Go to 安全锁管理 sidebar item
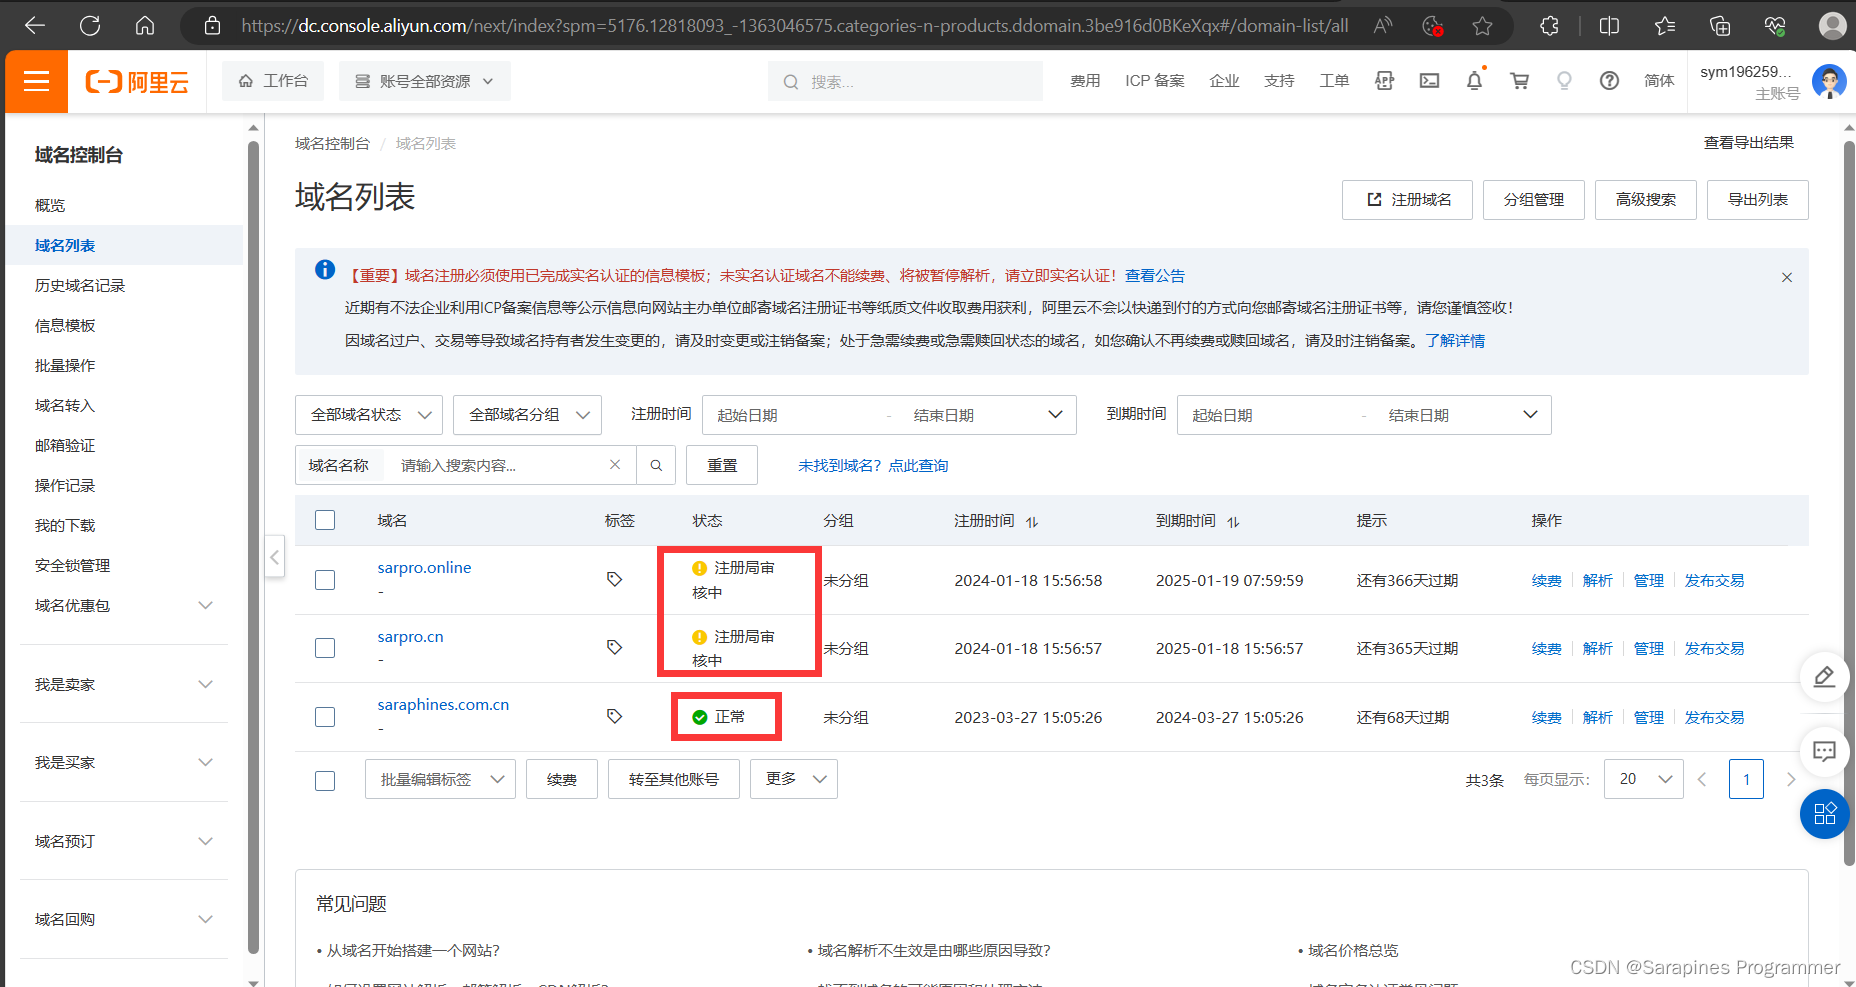The height and width of the screenshot is (987, 1856). (x=72, y=565)
